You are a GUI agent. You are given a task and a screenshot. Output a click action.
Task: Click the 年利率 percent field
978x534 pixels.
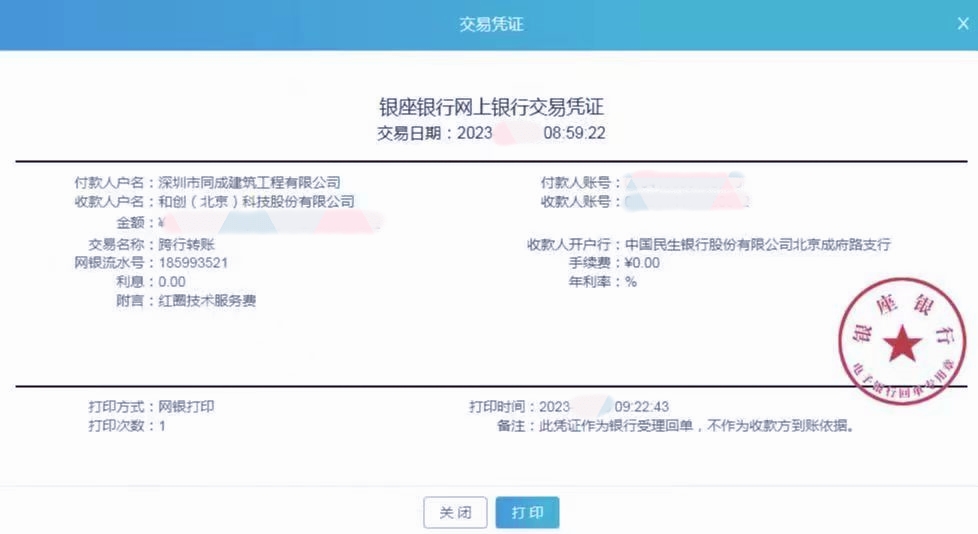click(x=631, y=282)
